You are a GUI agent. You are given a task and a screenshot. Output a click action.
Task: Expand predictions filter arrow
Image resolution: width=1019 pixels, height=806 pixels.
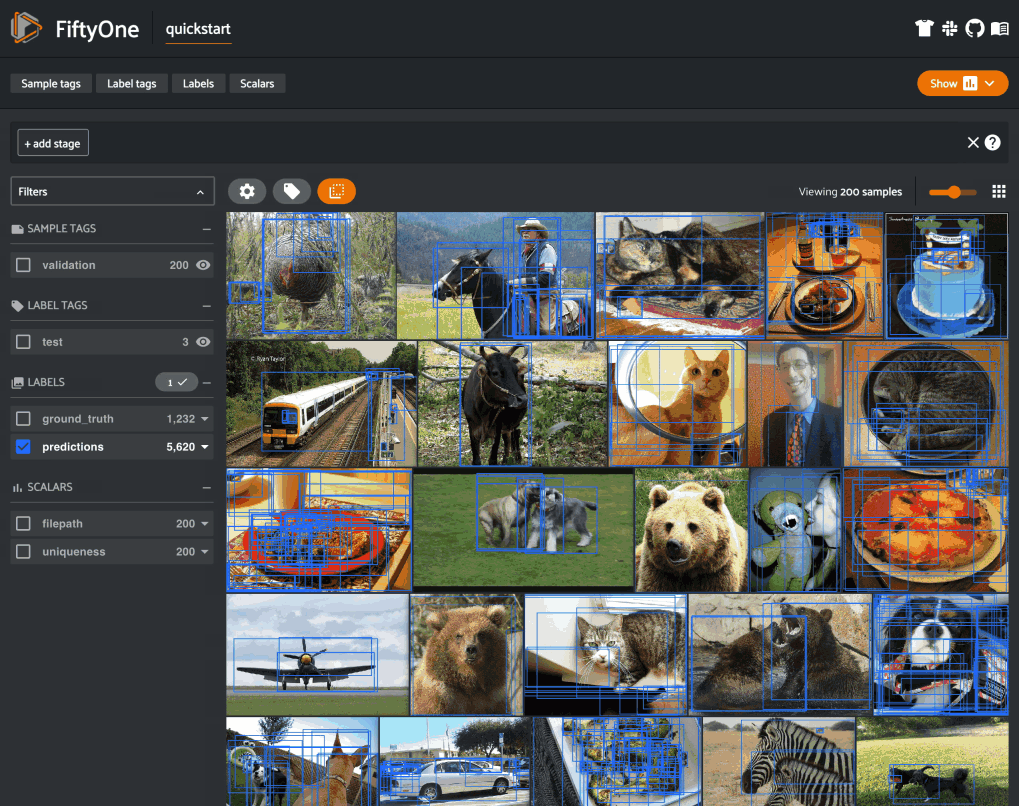[205, 447]
